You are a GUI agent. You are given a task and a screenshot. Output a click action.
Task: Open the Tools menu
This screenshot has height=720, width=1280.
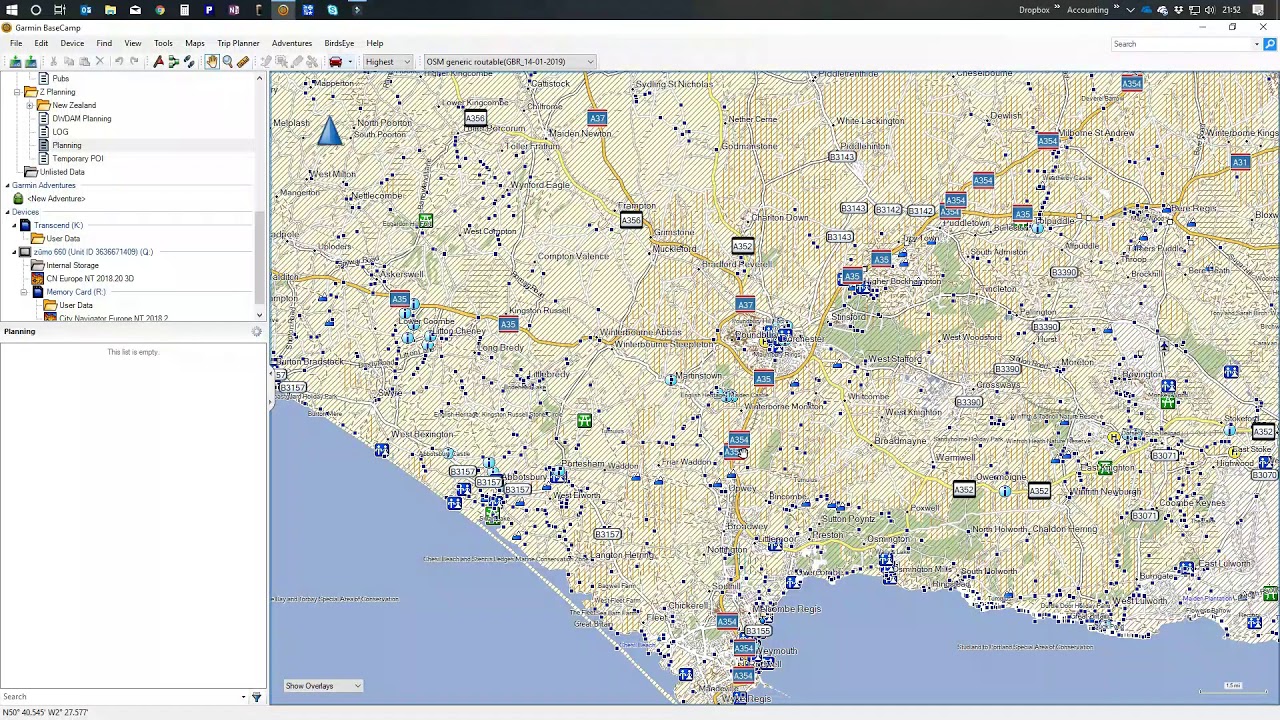[163, 43]
